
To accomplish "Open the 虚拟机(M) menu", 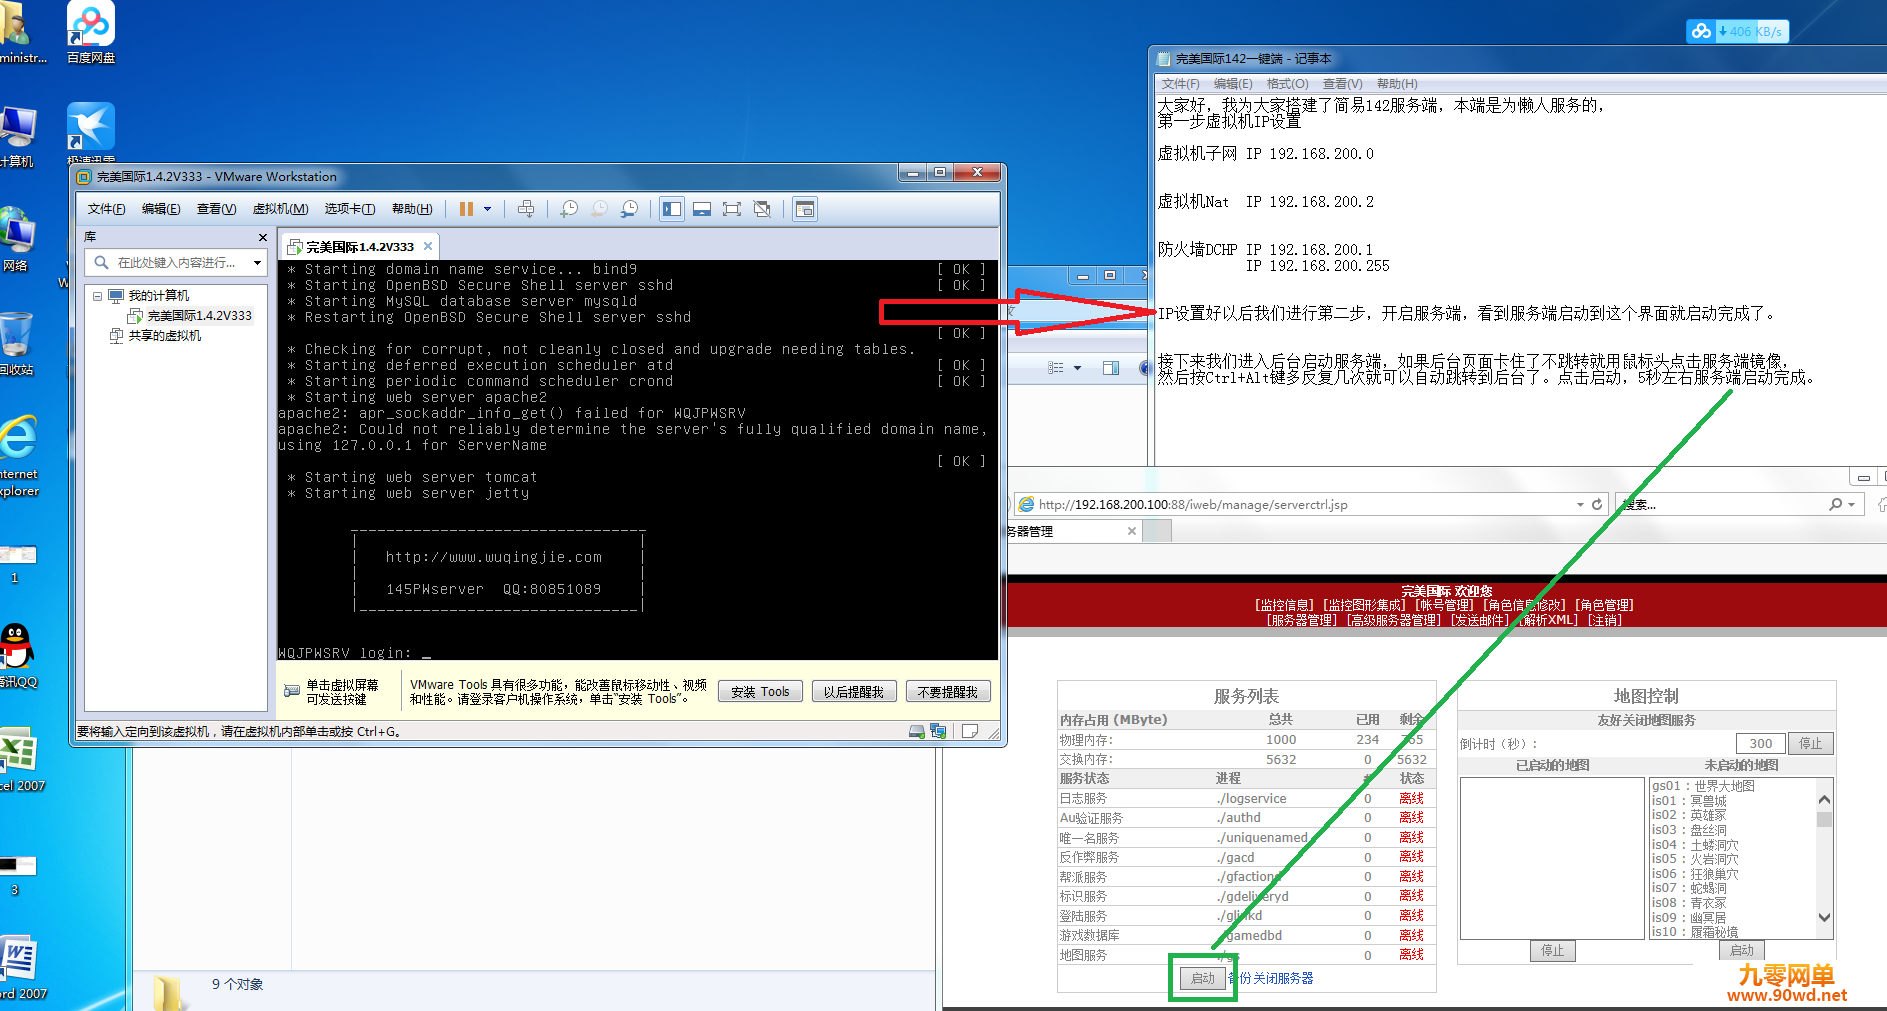I will (x=280, y=209).
